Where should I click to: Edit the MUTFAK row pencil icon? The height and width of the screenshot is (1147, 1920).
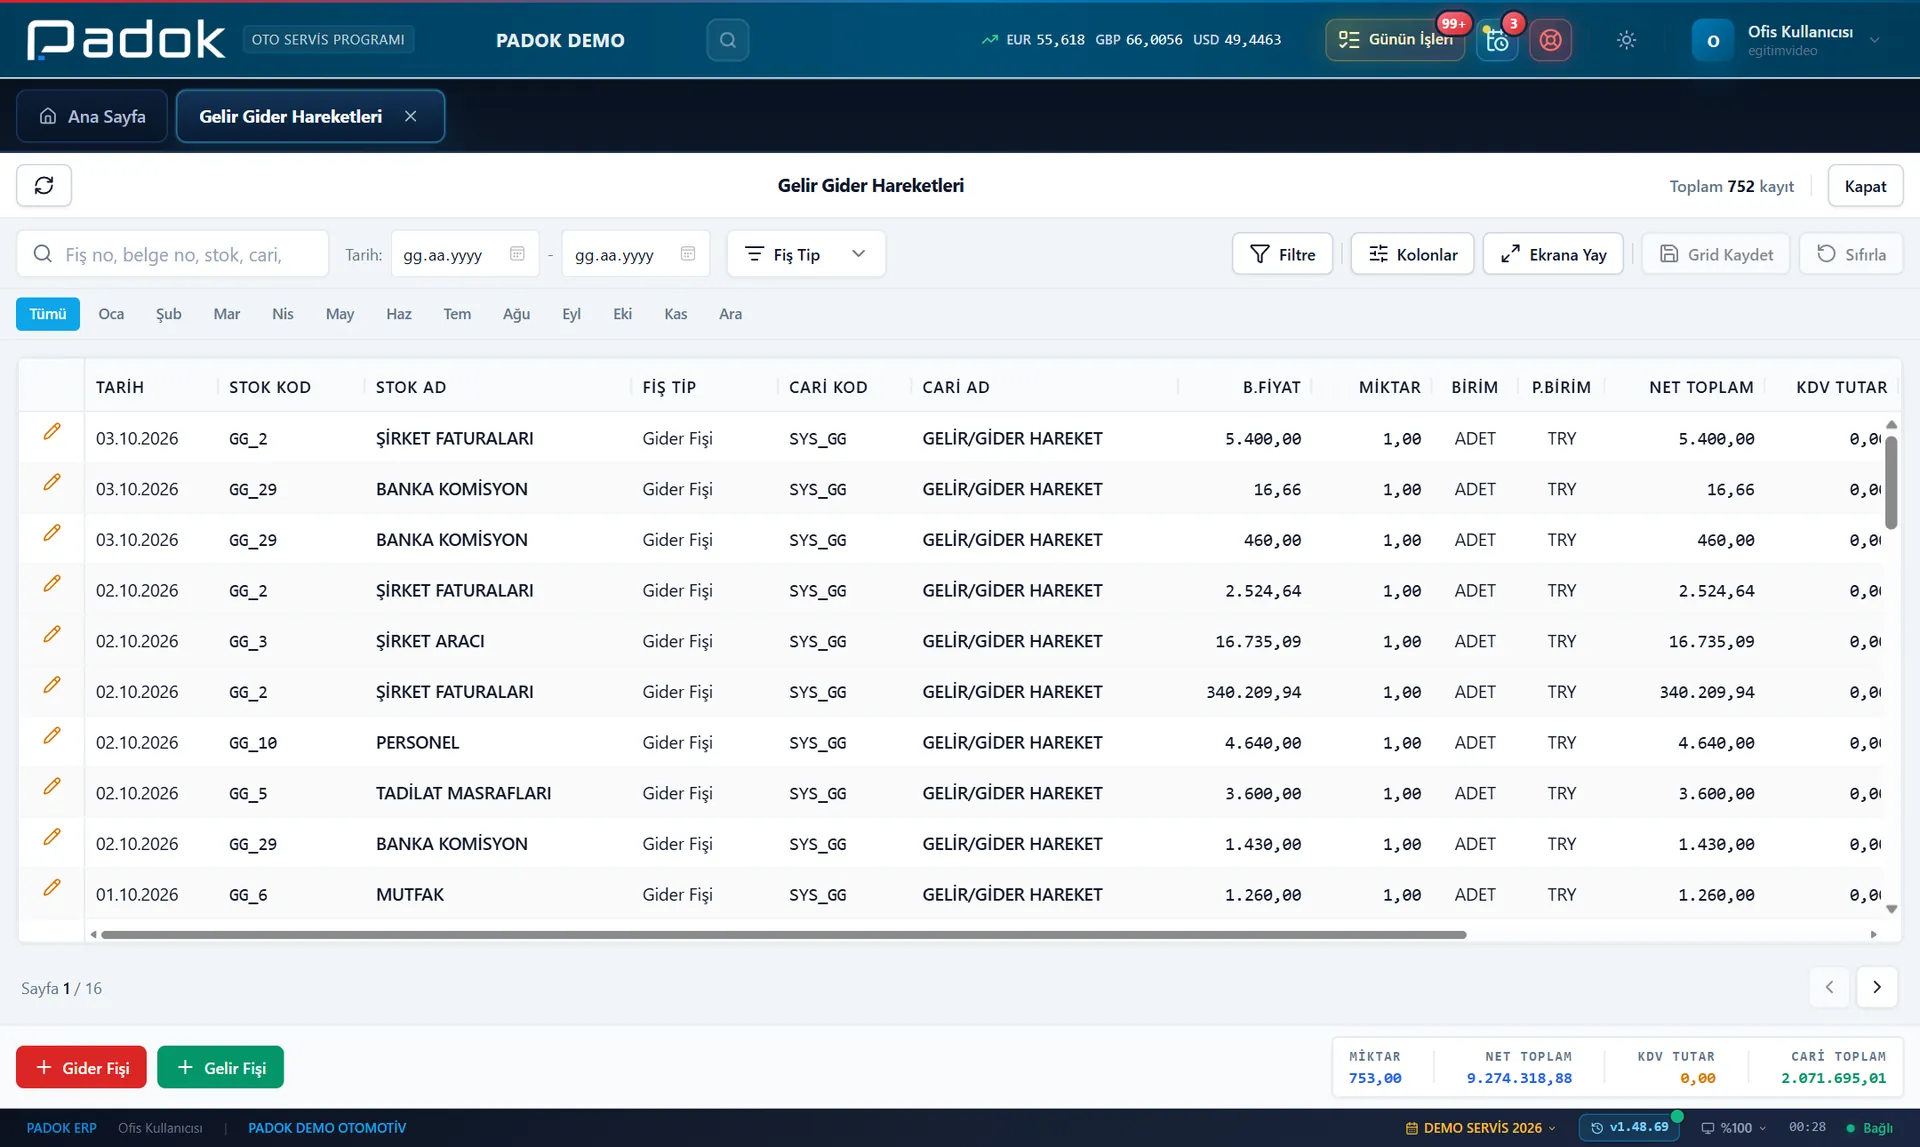pyautogui.click(x=52, y=888)
